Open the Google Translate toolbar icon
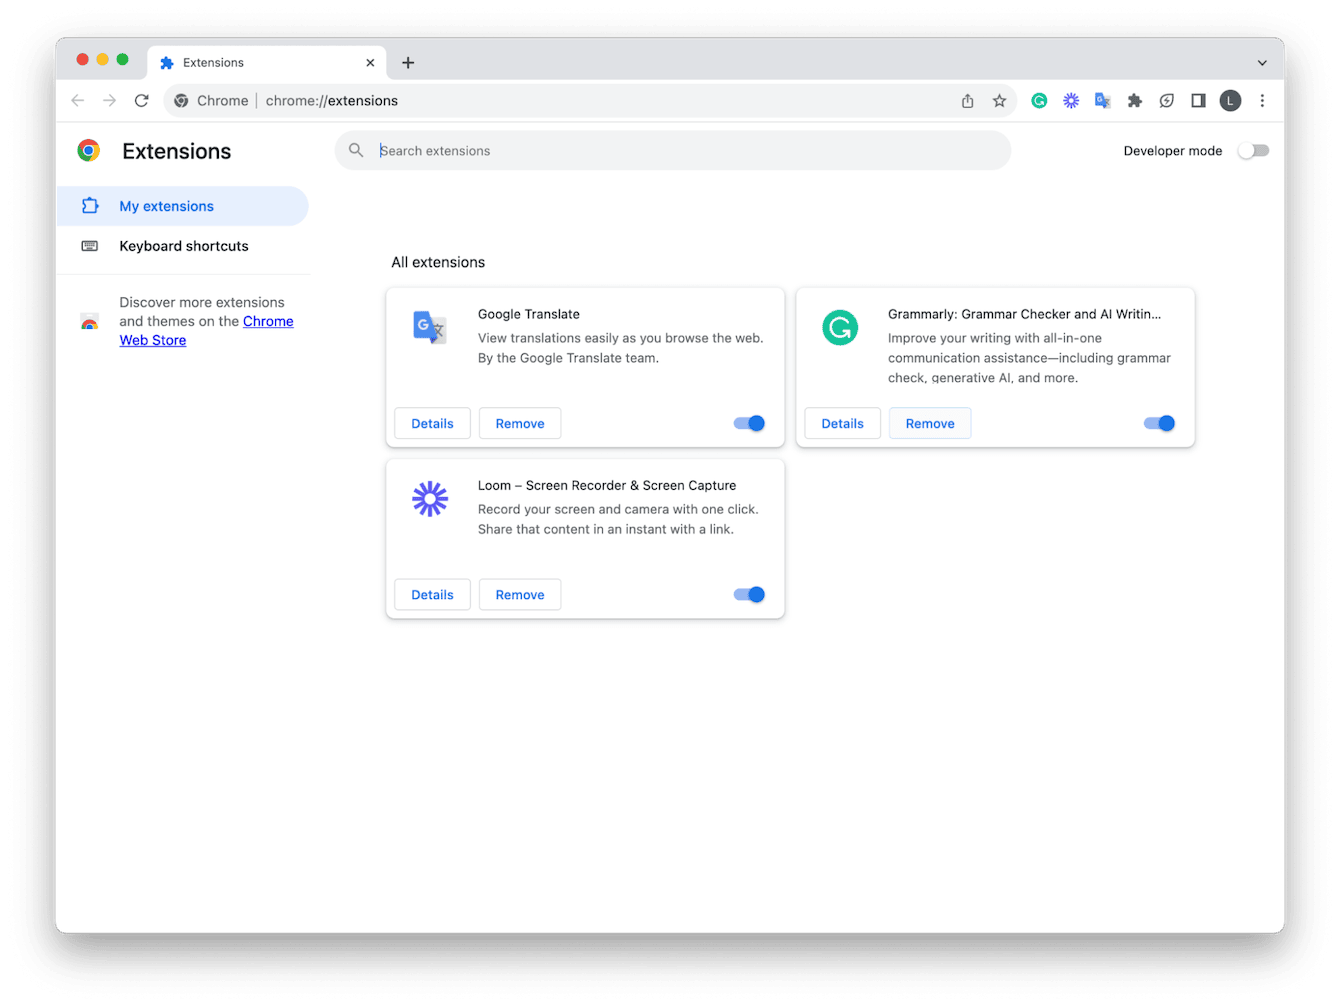1340x1007 pixels. pos(1103,101)
